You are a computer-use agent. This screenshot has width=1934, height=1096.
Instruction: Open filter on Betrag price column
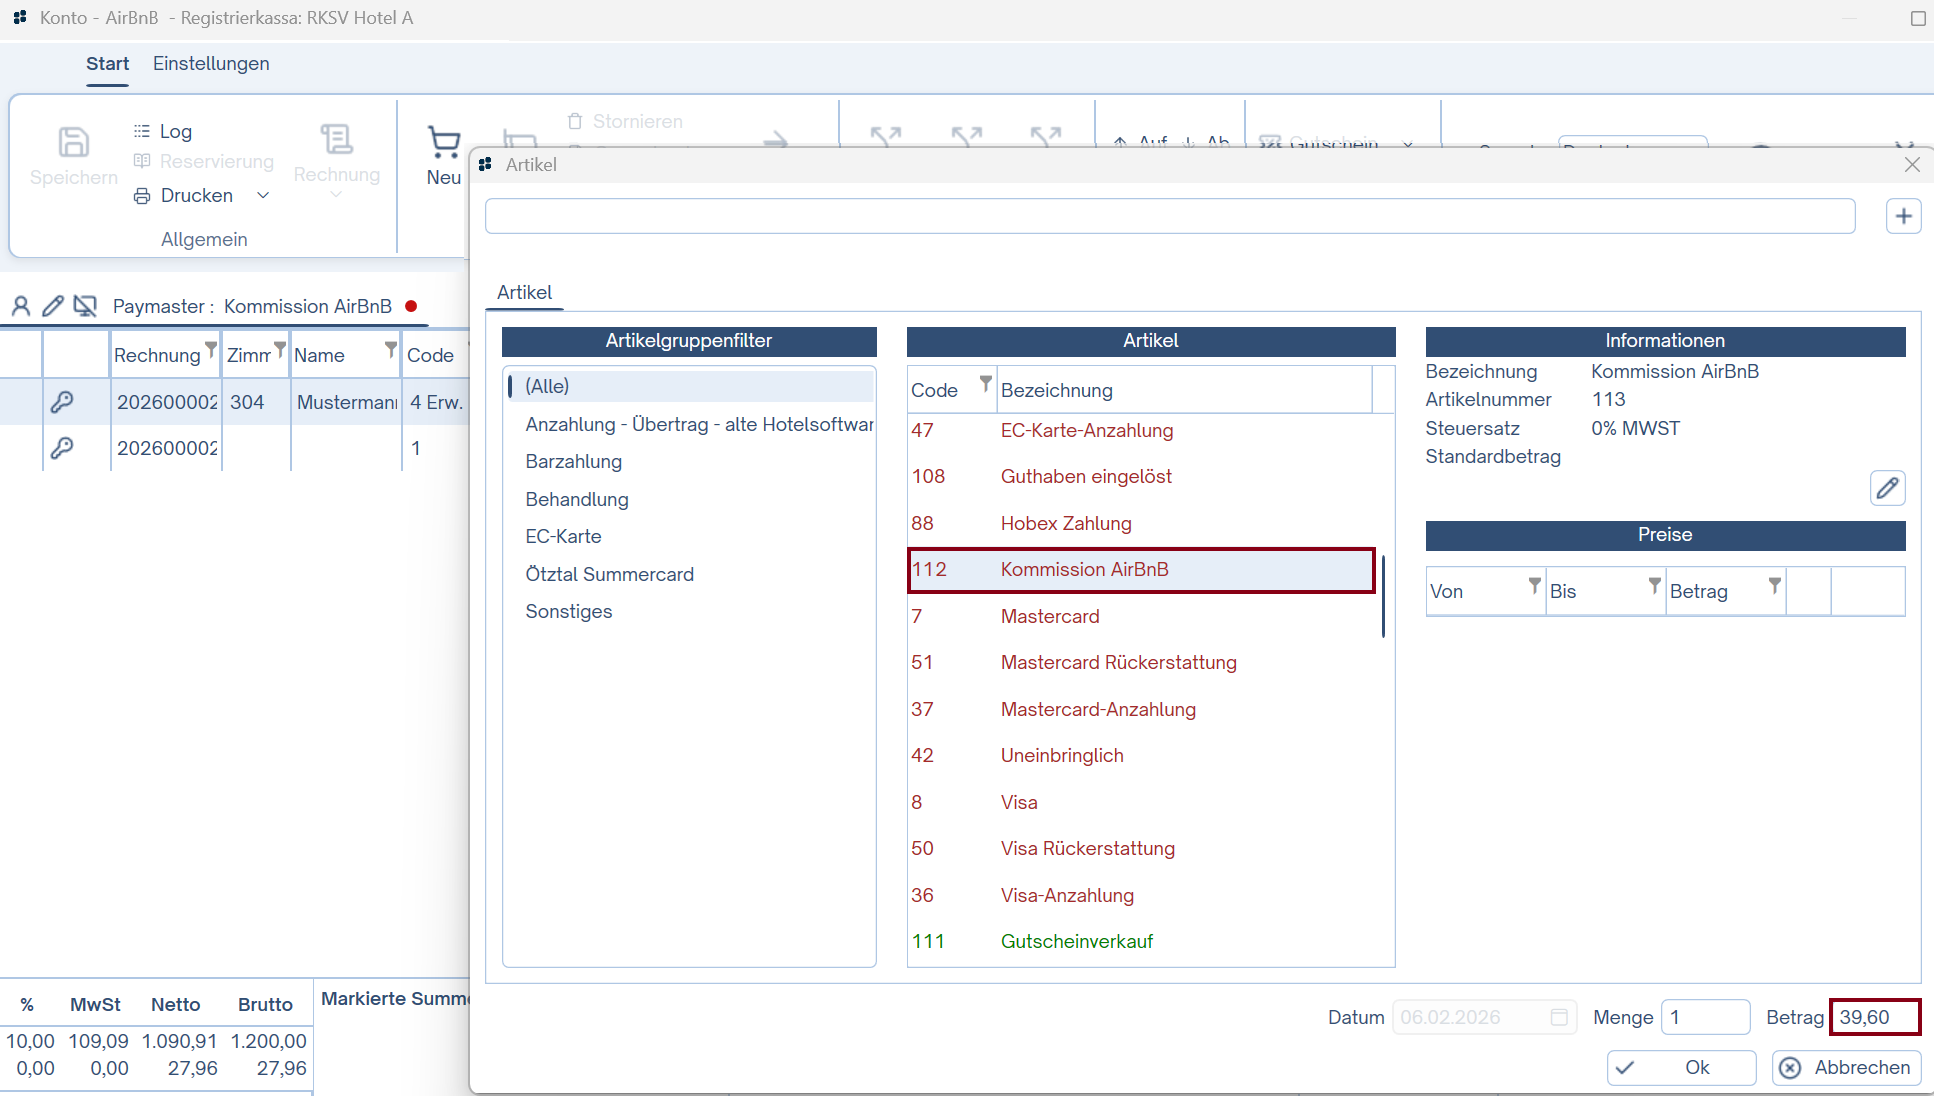1774,585
